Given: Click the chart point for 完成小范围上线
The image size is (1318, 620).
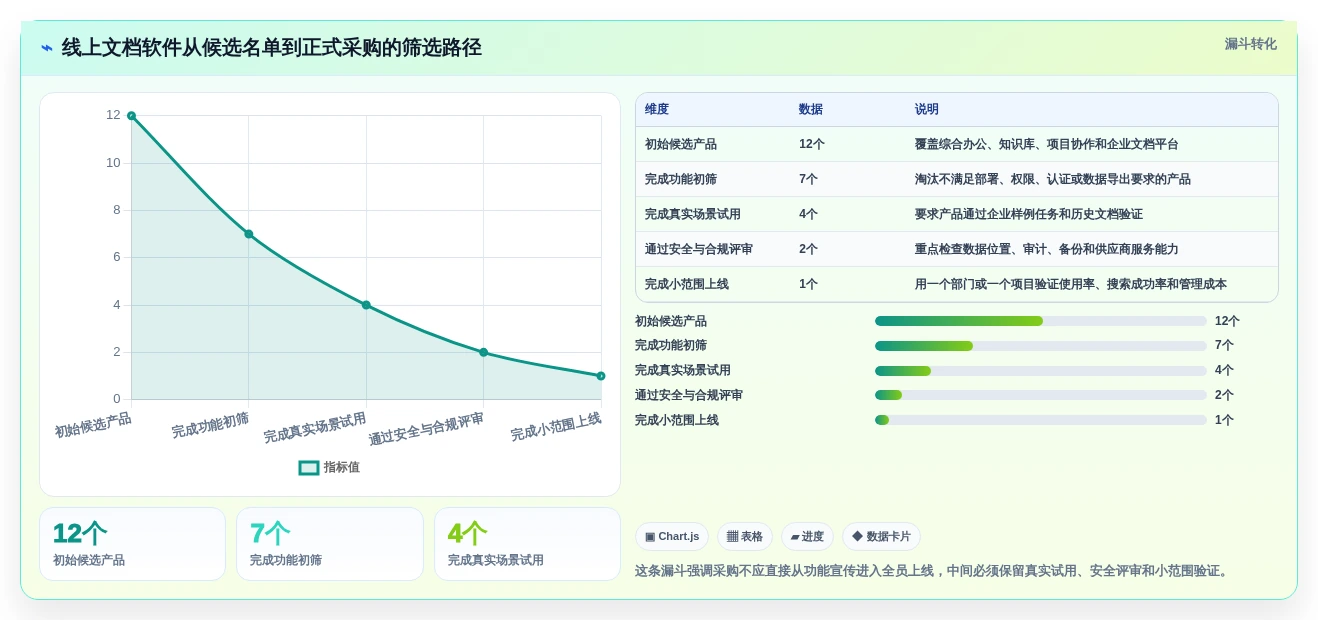Looking at the screenshot, I should coord(601,376).
